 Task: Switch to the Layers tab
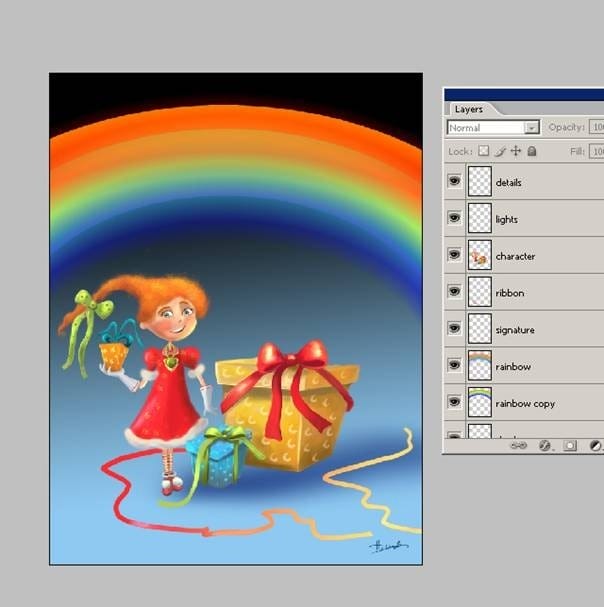point(469,109)
